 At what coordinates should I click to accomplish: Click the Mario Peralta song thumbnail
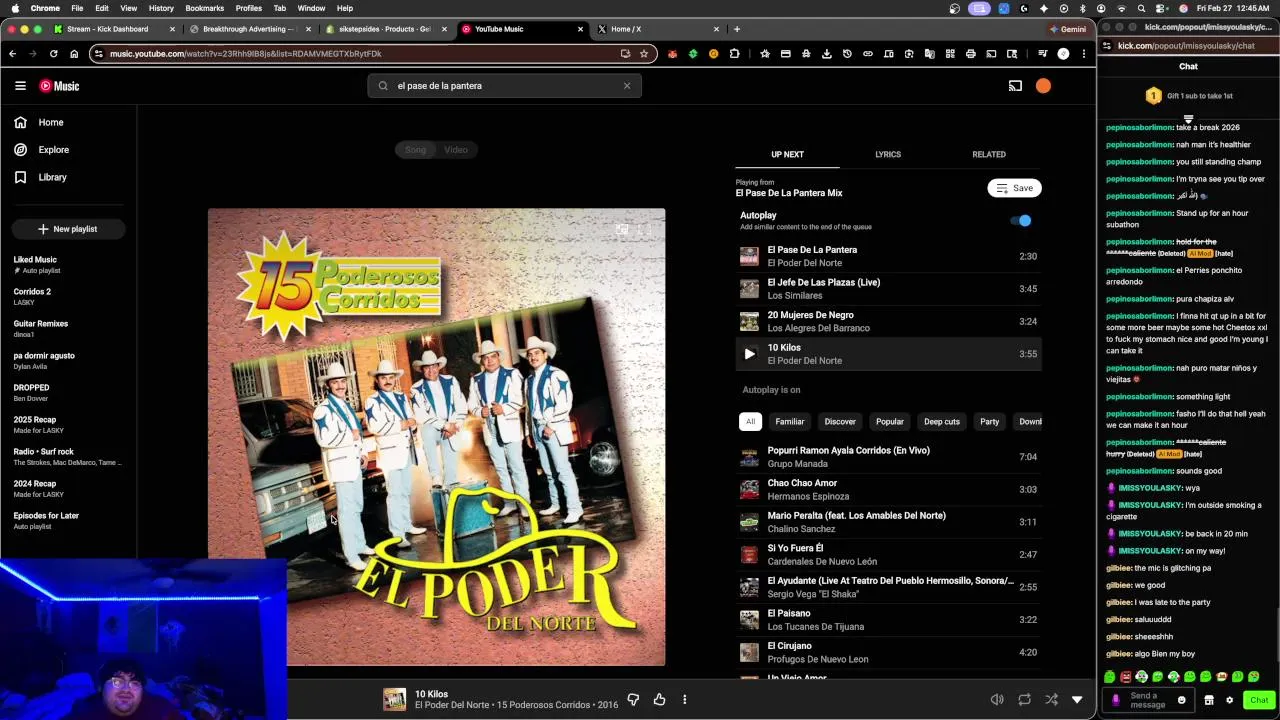click(x=749, y=522)
